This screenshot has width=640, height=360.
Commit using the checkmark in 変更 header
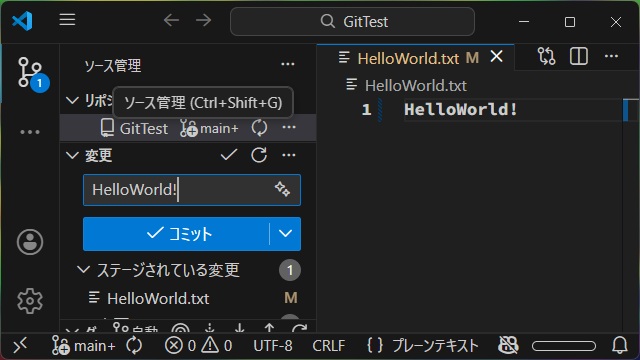pos(229,155)
